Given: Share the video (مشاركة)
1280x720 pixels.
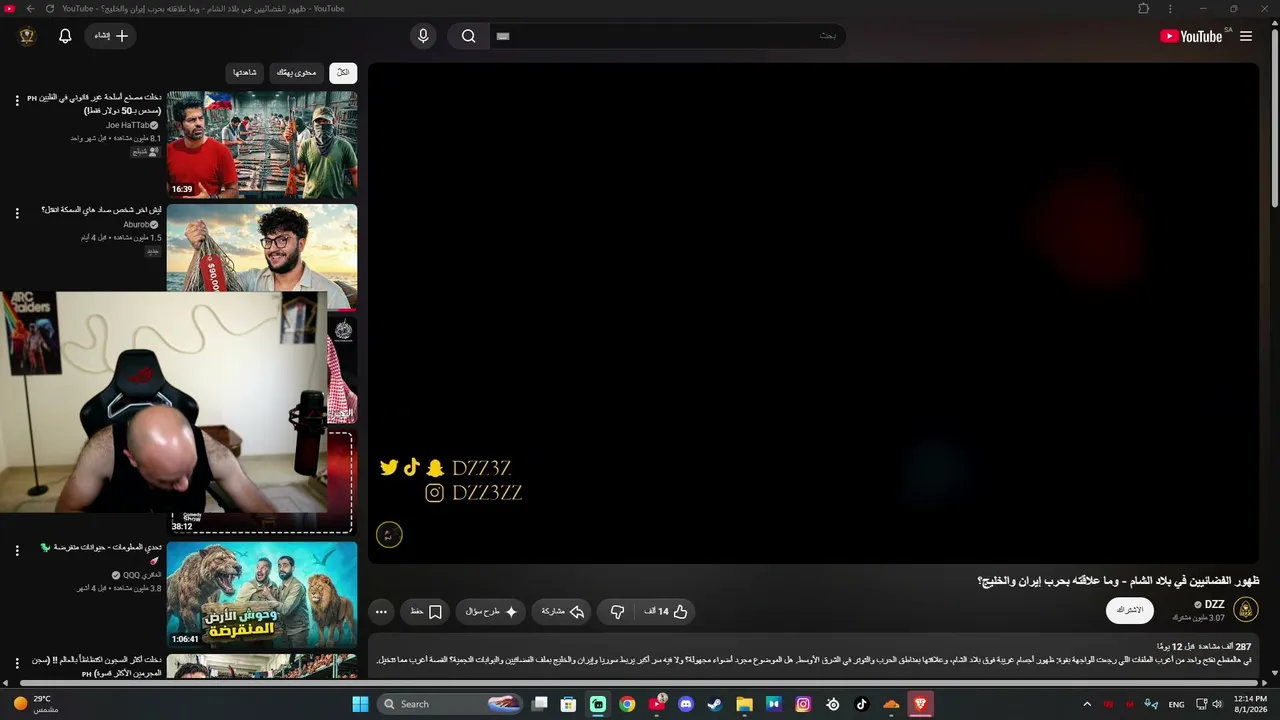Looking at the screenshot, I should [x=562, y=611].
